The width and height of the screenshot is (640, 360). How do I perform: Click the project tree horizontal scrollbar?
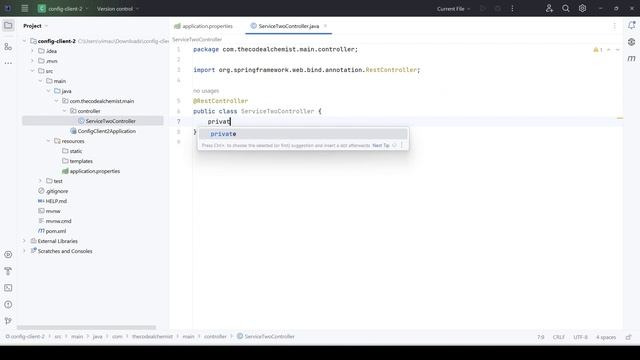click(86, 327)
